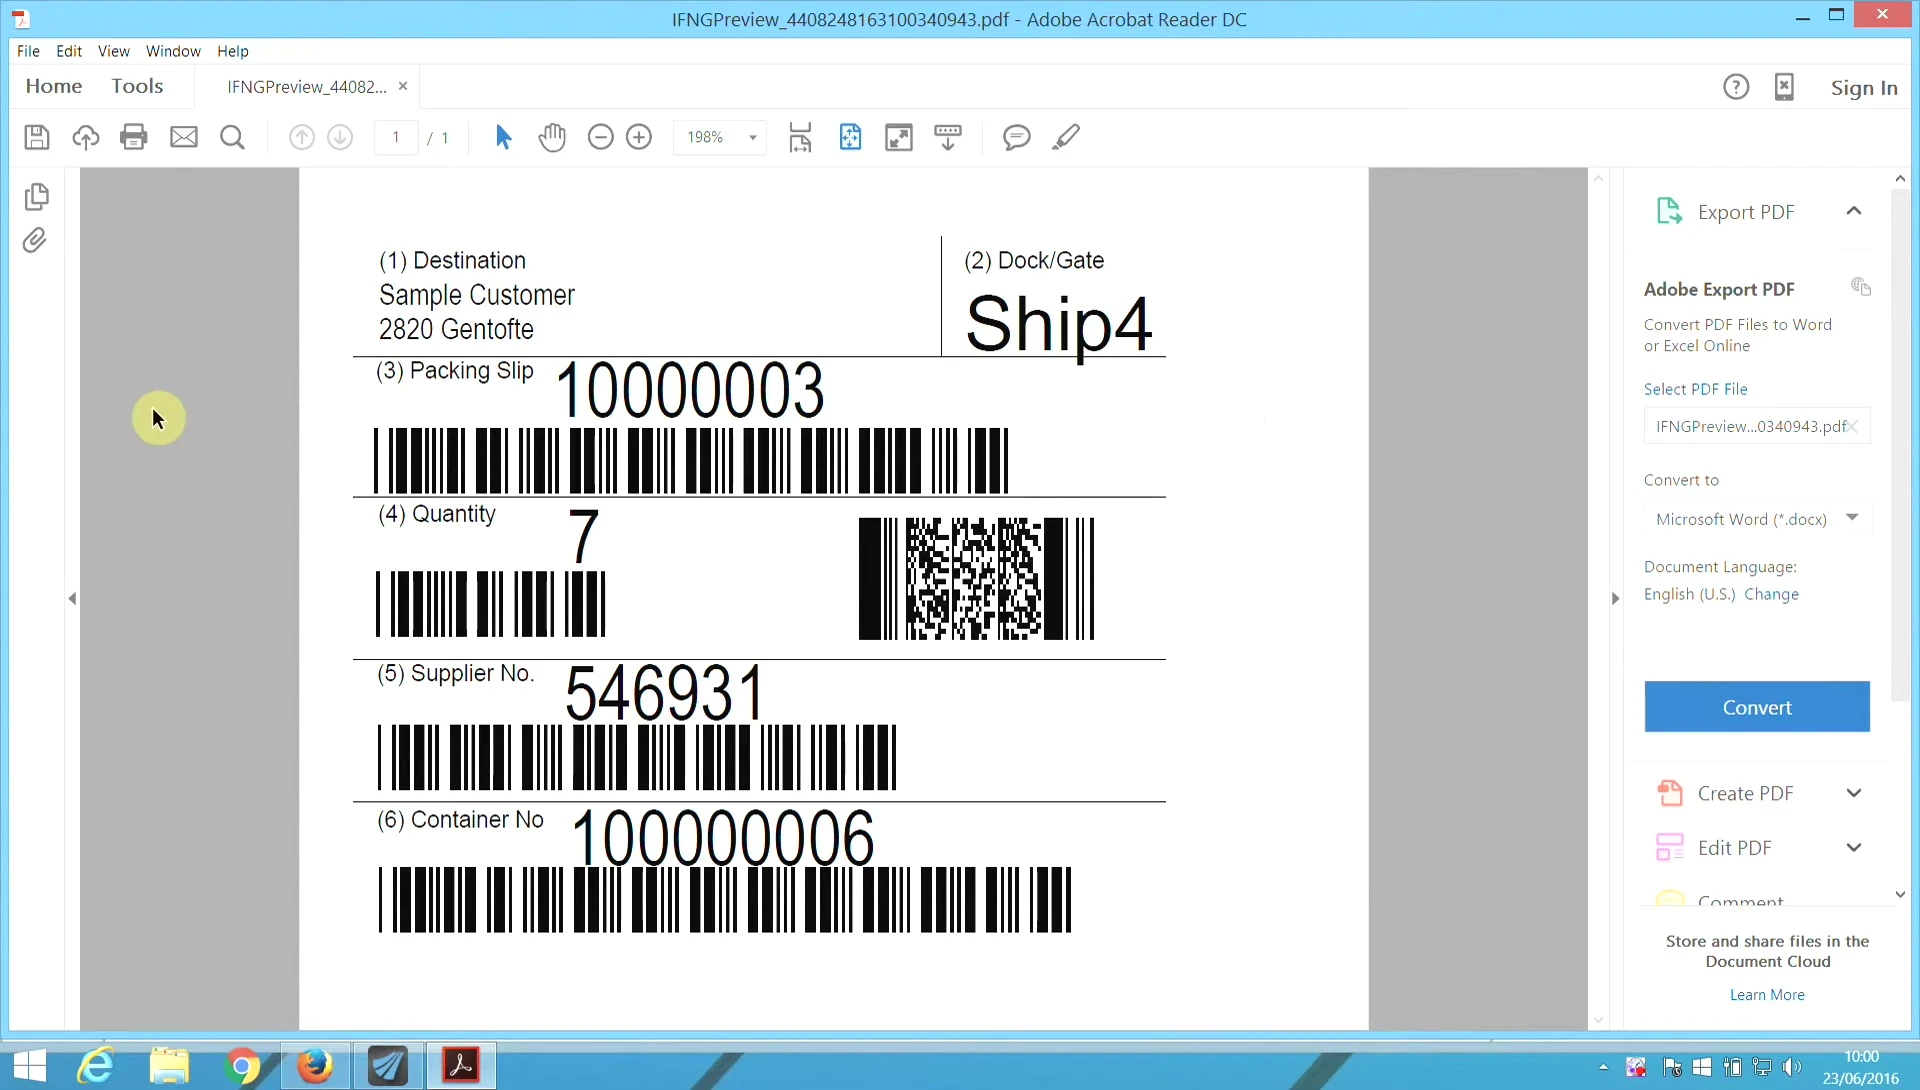The width and height of the screenshot is (1920, 1090).
Task: Collapse the left navigation pane arrow
Action: (x=72, y=598)
